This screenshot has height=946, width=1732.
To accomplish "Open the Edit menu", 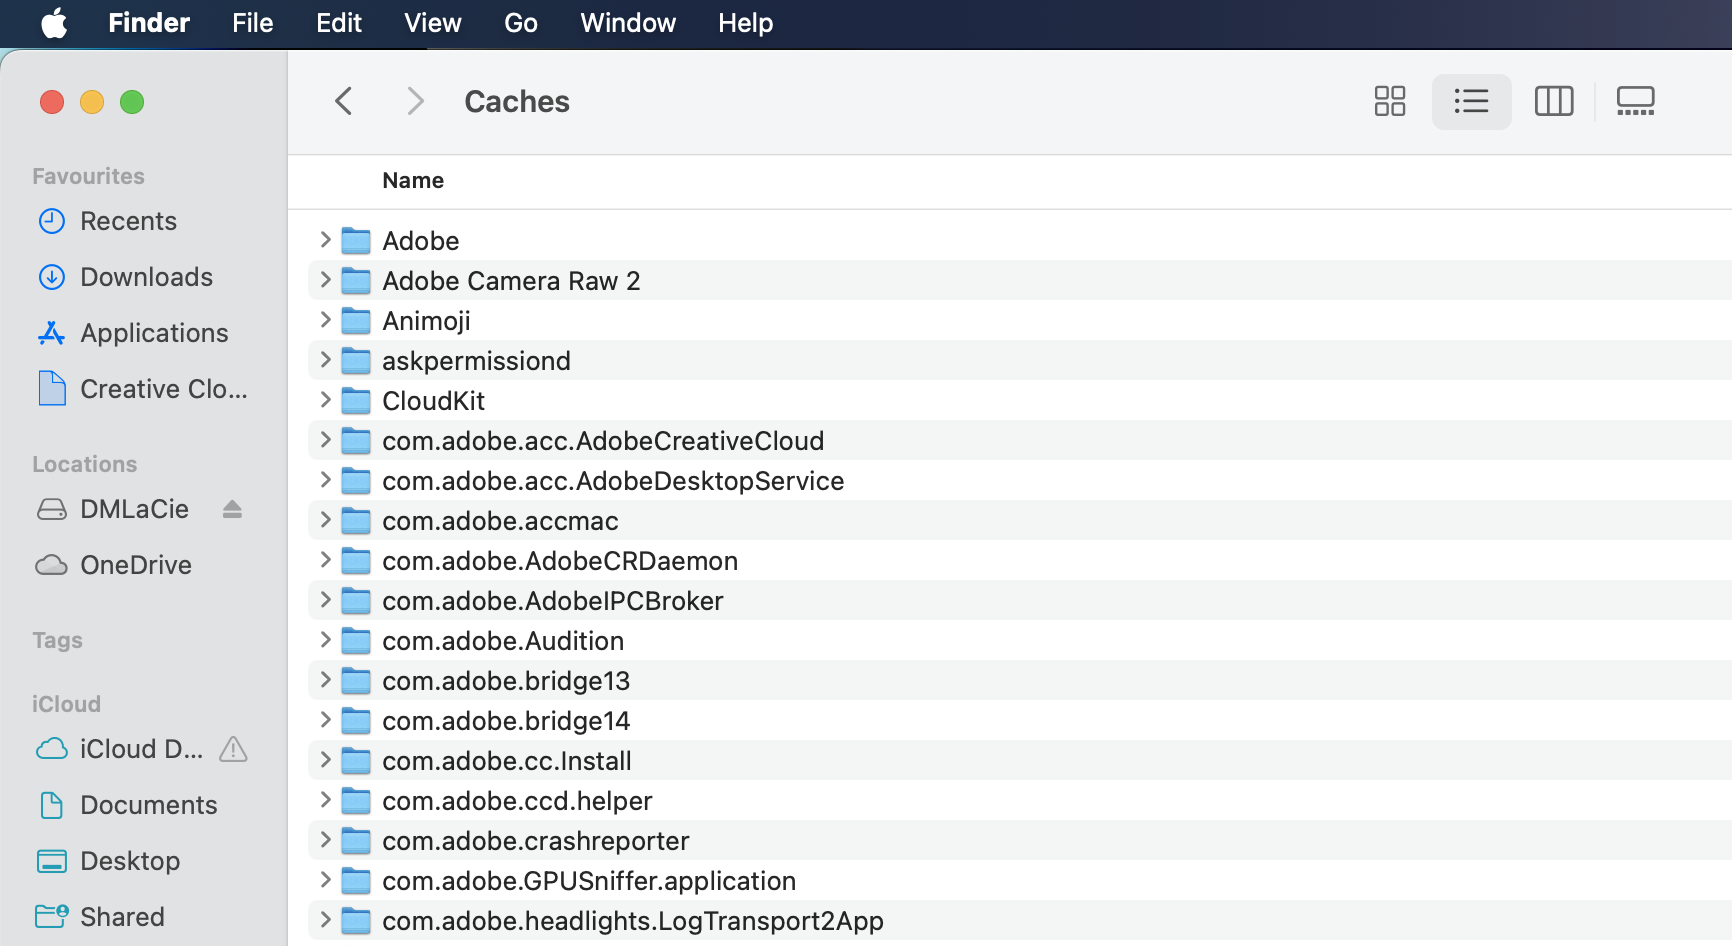I will coord(339,23).
